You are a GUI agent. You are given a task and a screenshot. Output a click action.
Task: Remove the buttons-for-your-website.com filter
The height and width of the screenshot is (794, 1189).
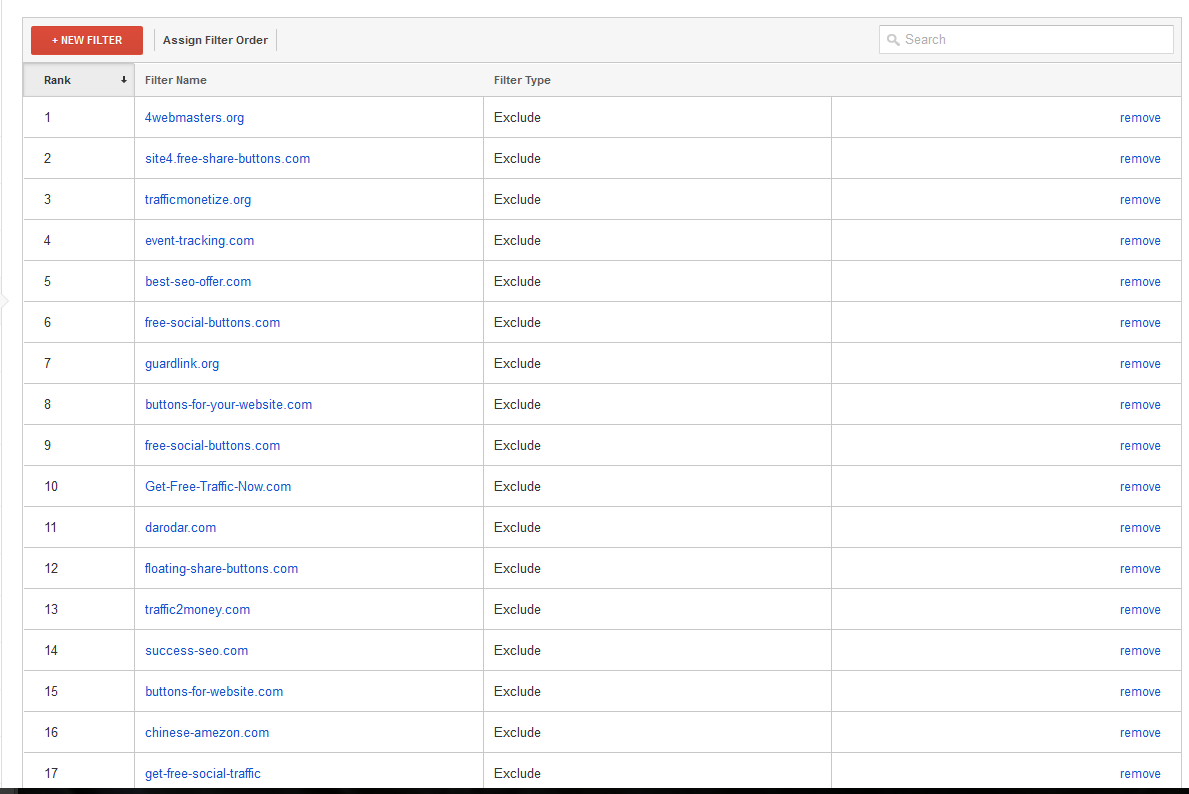click(x=1140, y=404)
